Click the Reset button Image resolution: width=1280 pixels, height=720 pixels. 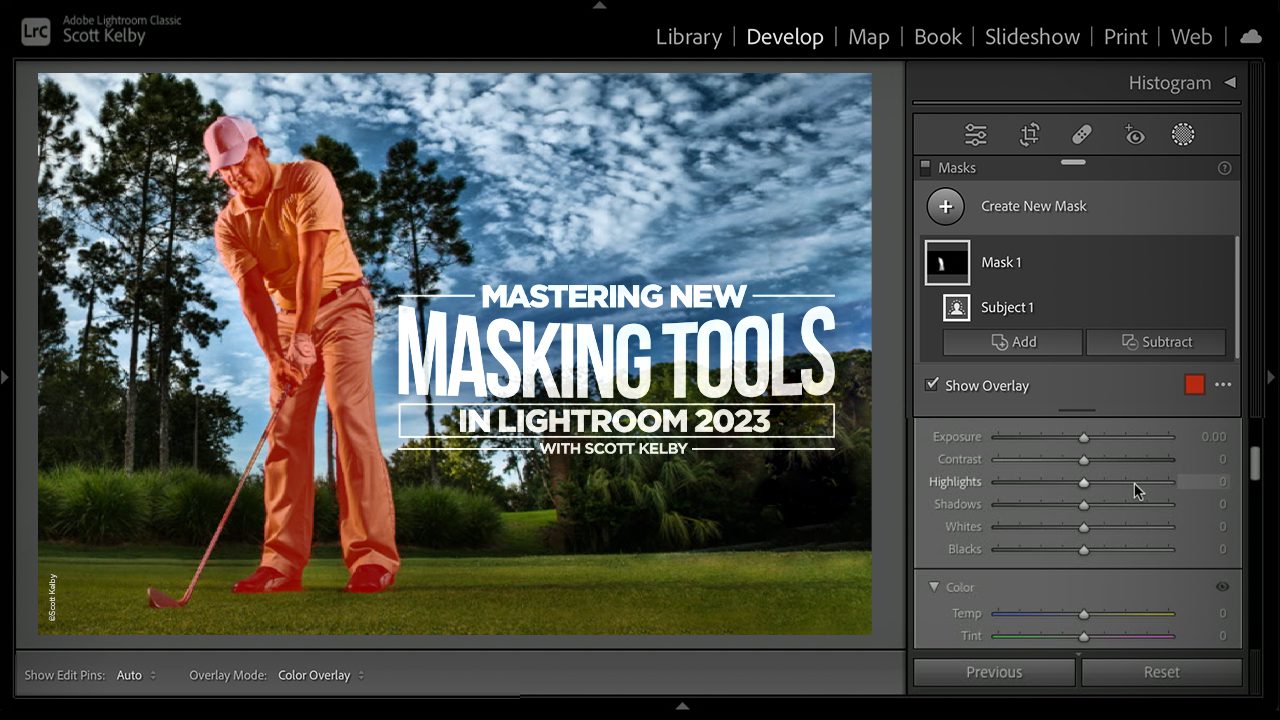1161,672
